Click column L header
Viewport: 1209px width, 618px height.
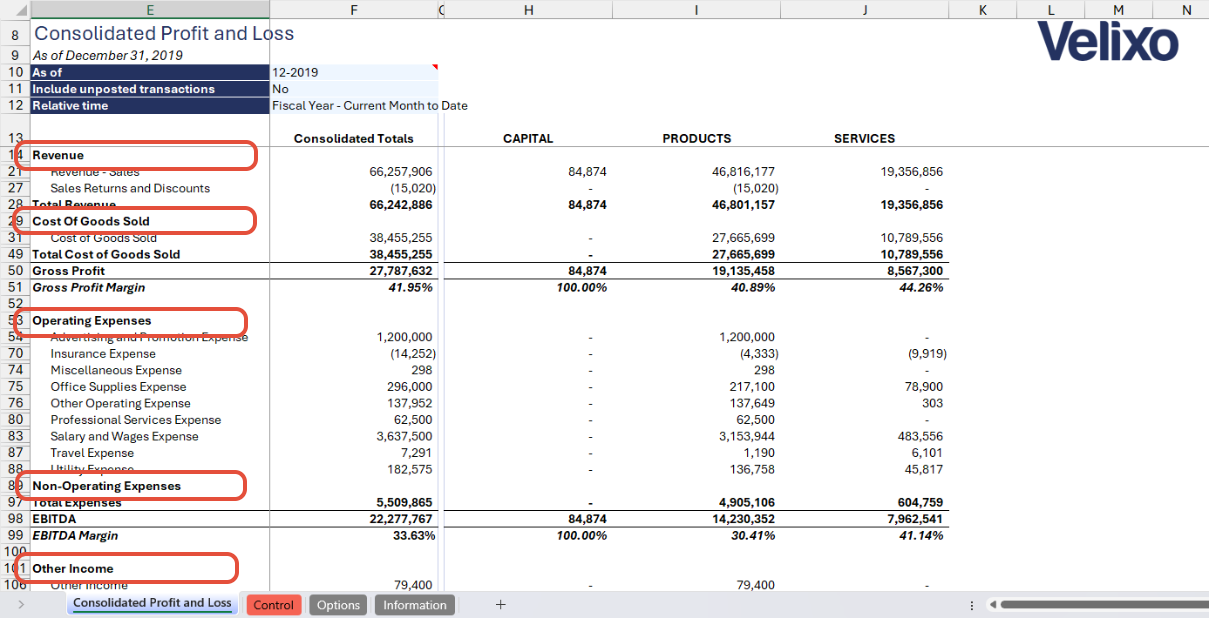(x=1050, y=10)
